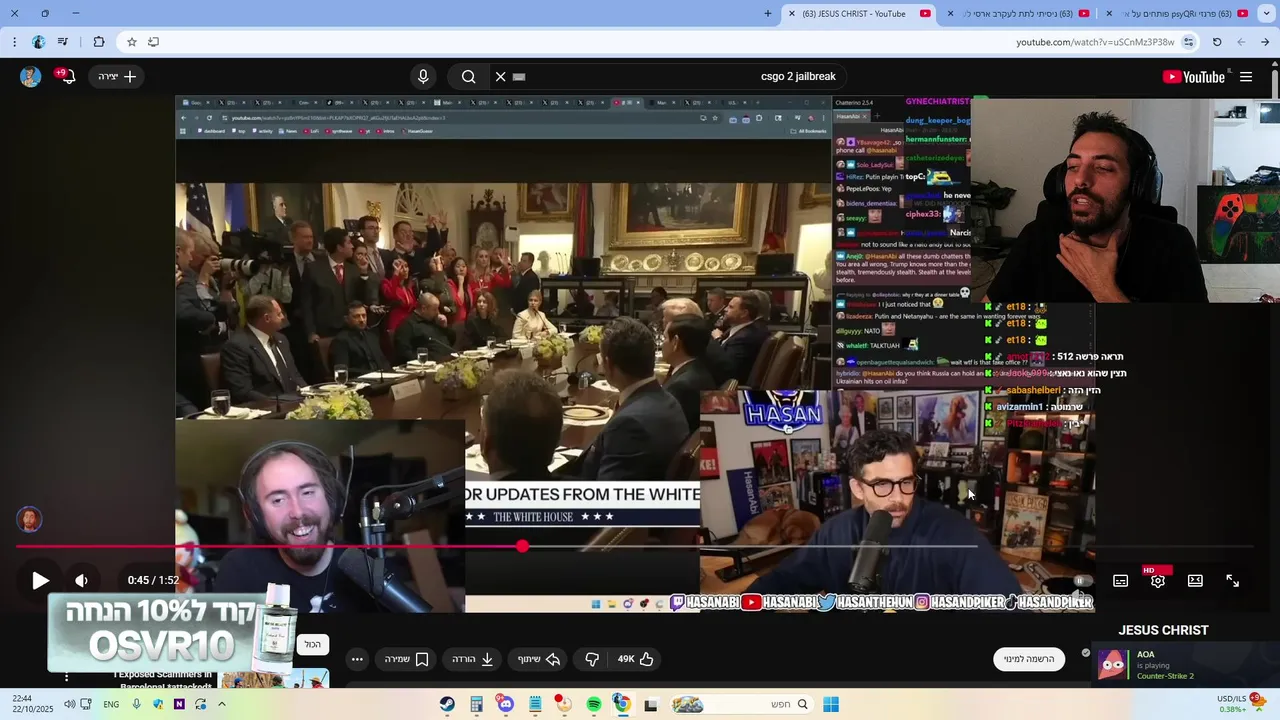
Task: Open the YouTube hamburger guide menu
Action: 1246,77
